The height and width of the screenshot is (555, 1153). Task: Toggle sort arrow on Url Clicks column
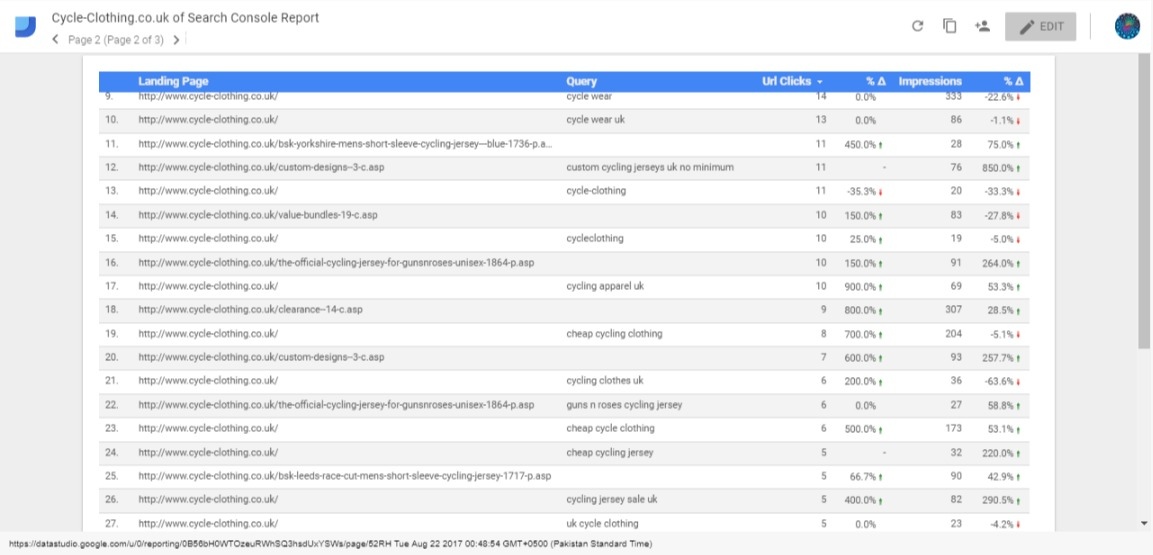pyautogui.click(x=819, y=82)
